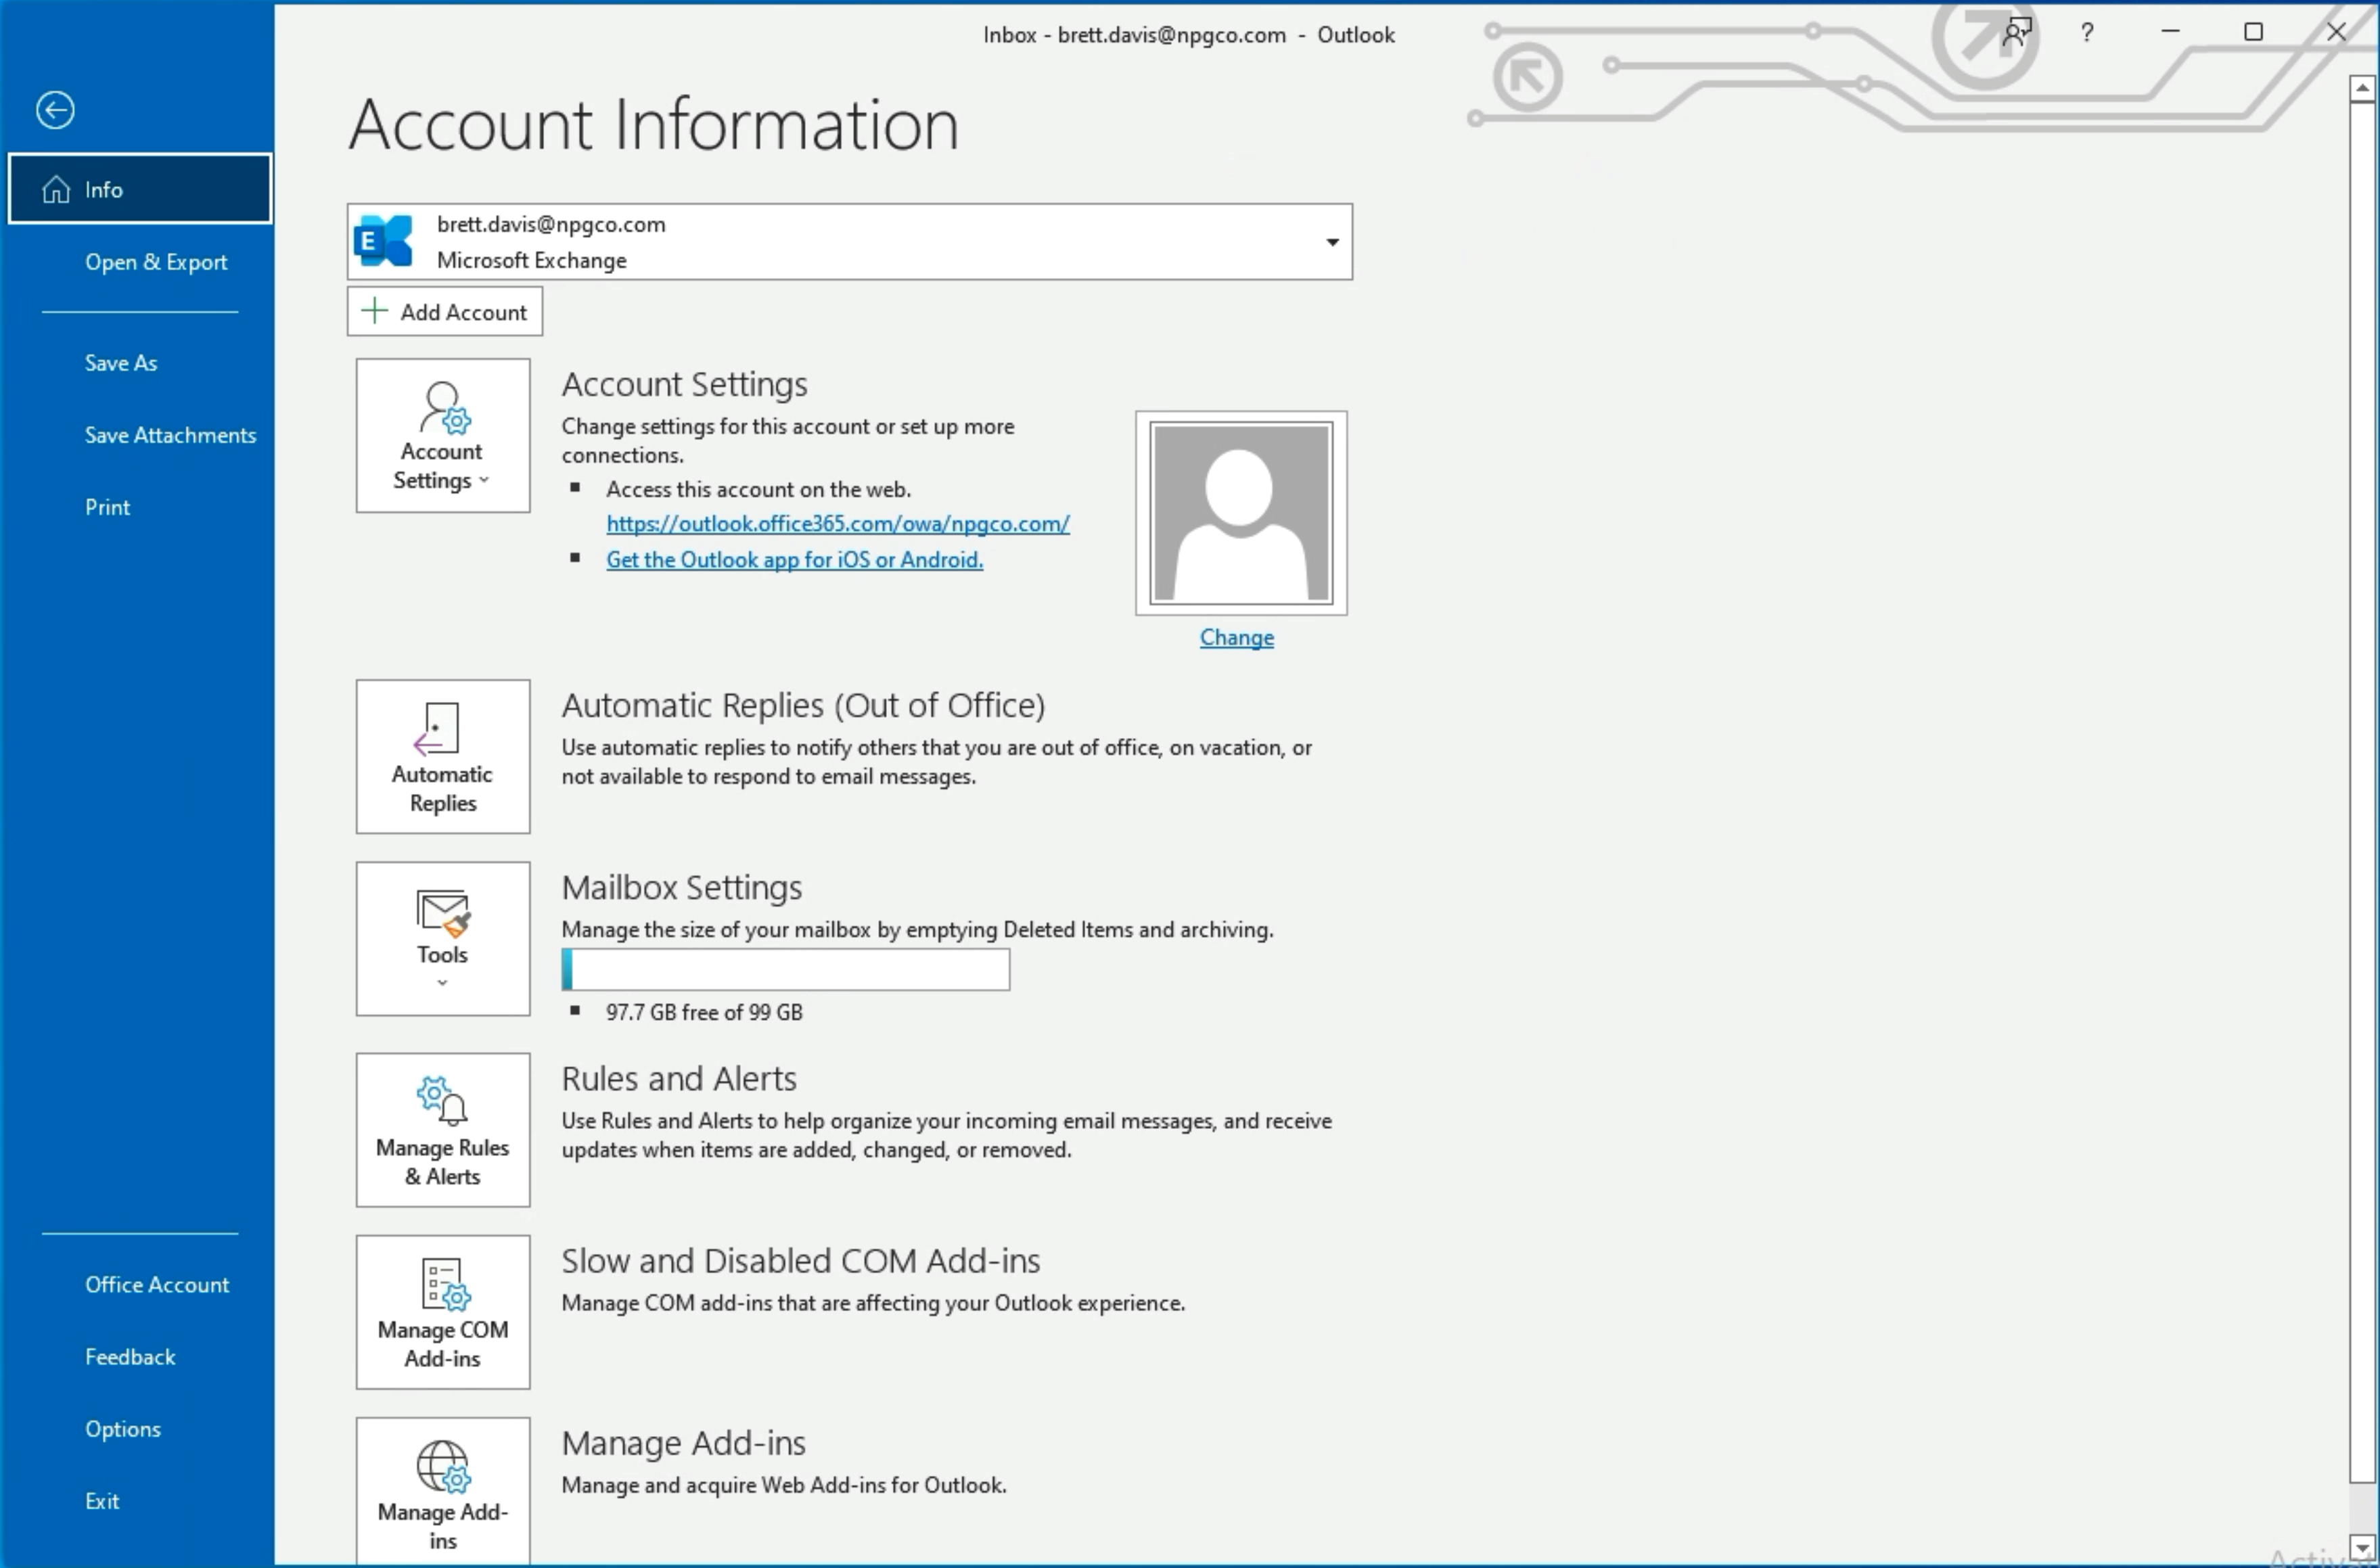The height and width of the screenshot is (1568, 2380).
Task: Click the Account Information heading
Action: (654, 125)
